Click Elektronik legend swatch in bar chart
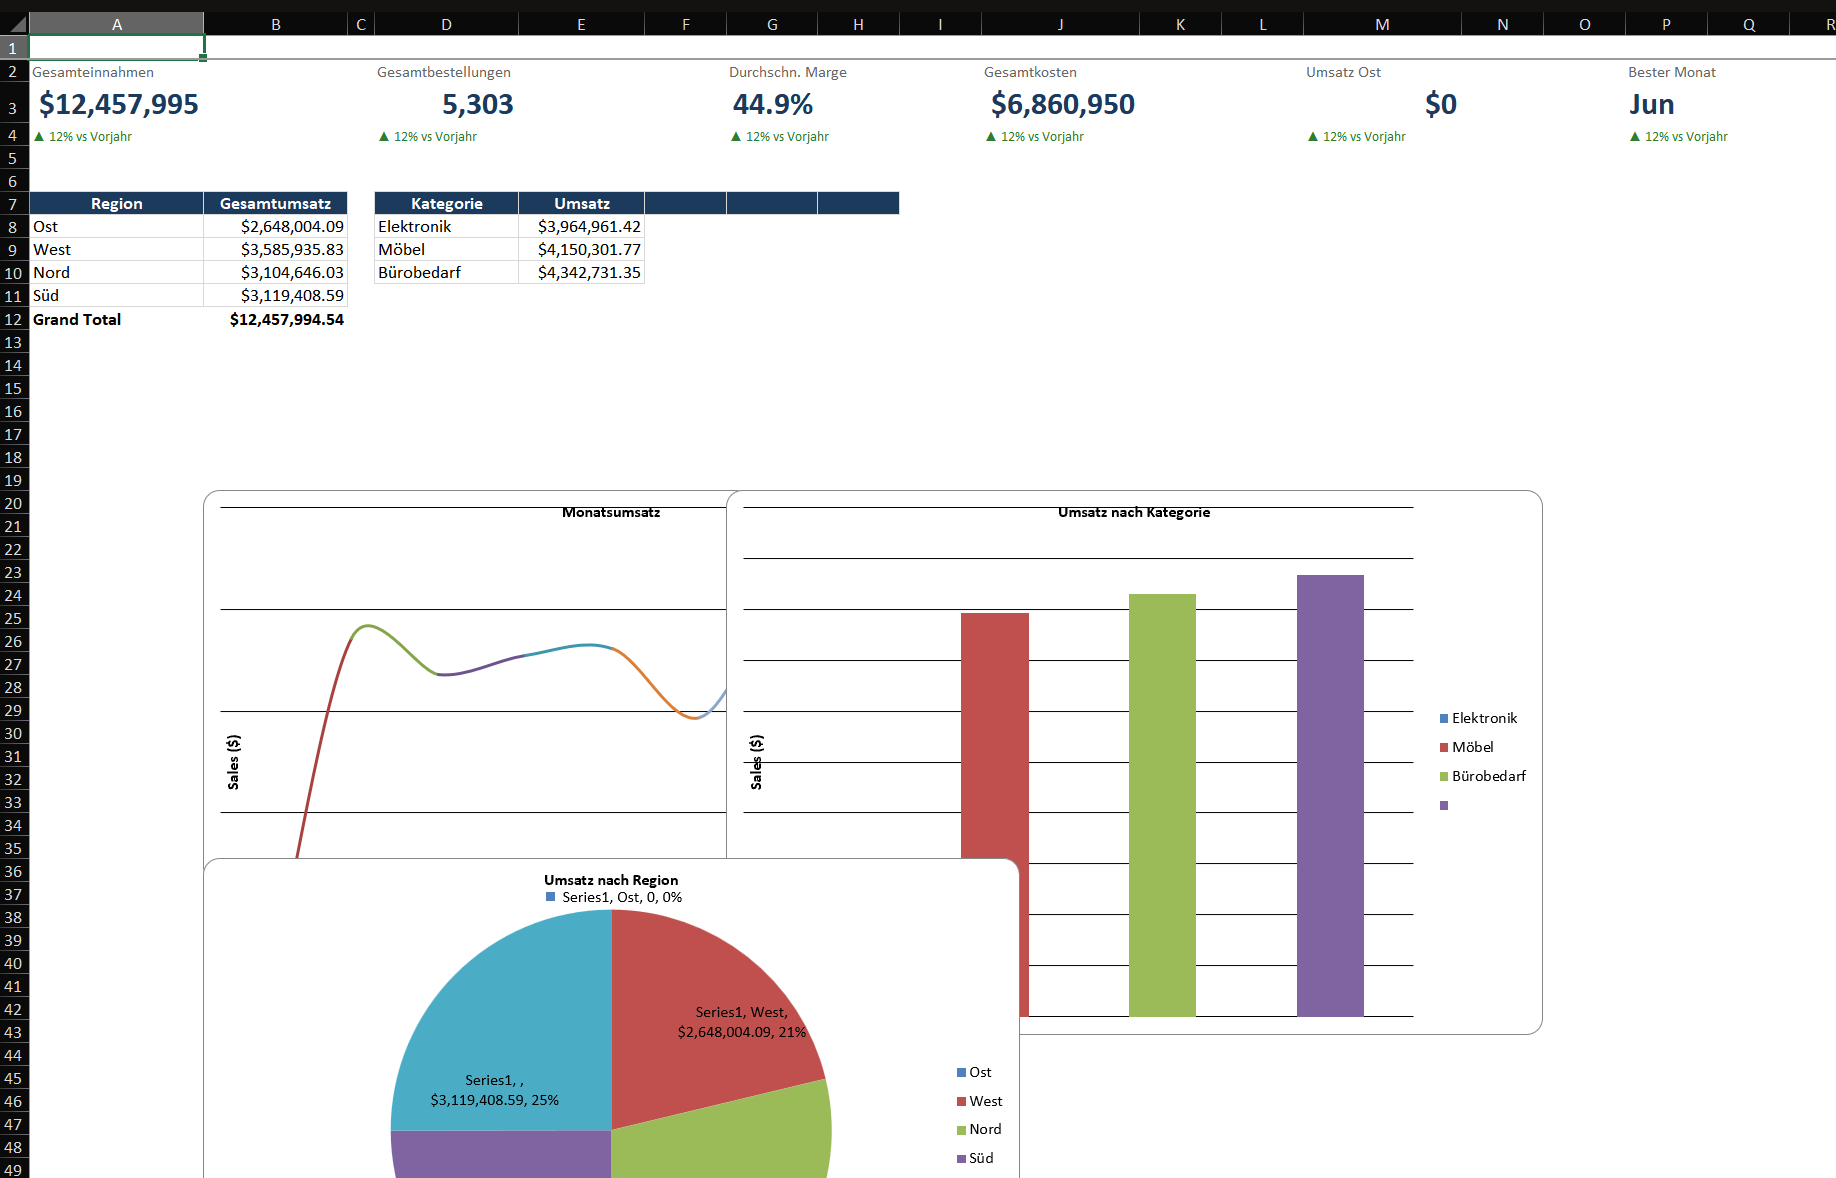Viewport: 1836px width, 1178px height. tap(1444, 718)
